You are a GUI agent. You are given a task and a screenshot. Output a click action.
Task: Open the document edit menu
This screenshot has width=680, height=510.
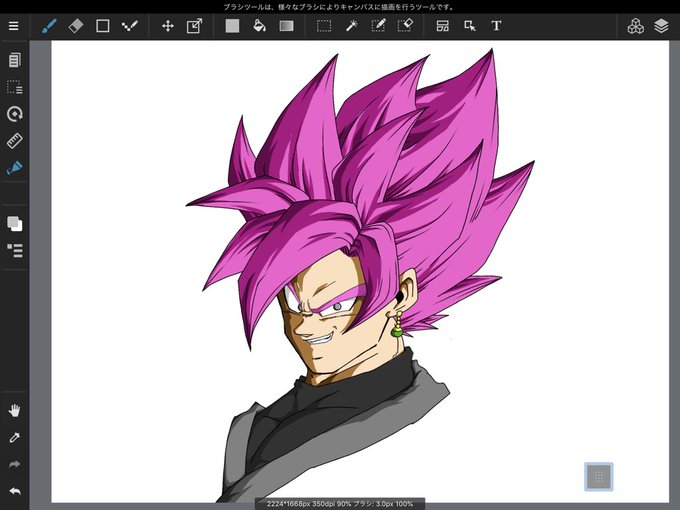point(14,60)
